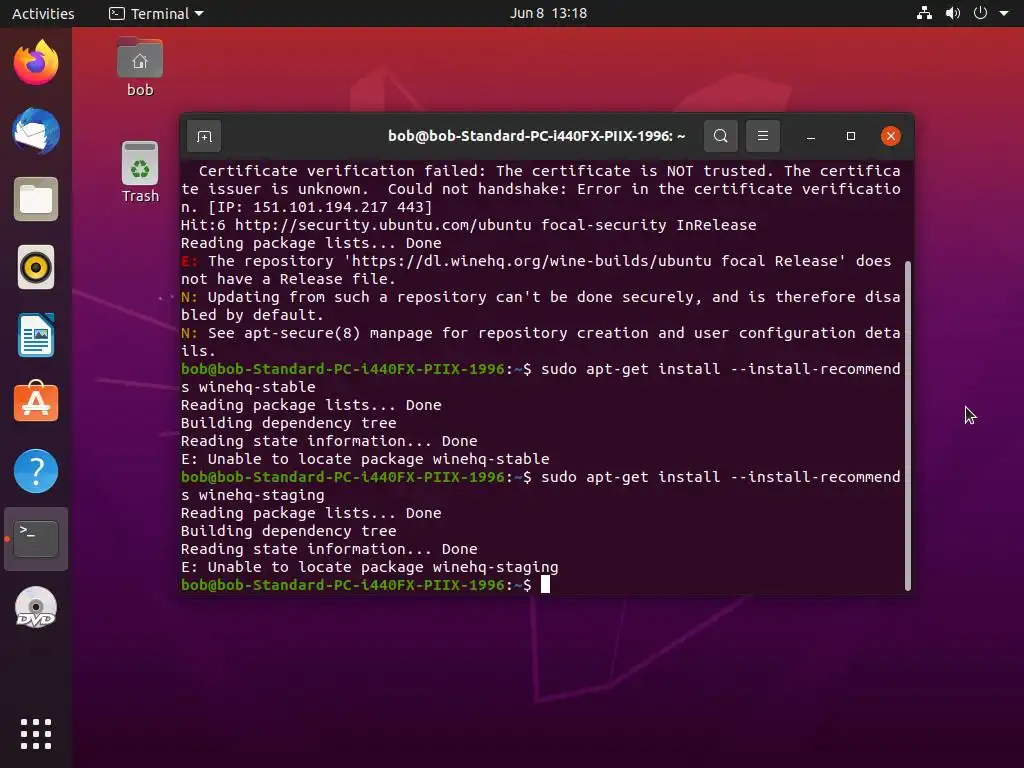Search in terminal output
The width and height of the screenshot is (1024, 768).
(720, 136)
